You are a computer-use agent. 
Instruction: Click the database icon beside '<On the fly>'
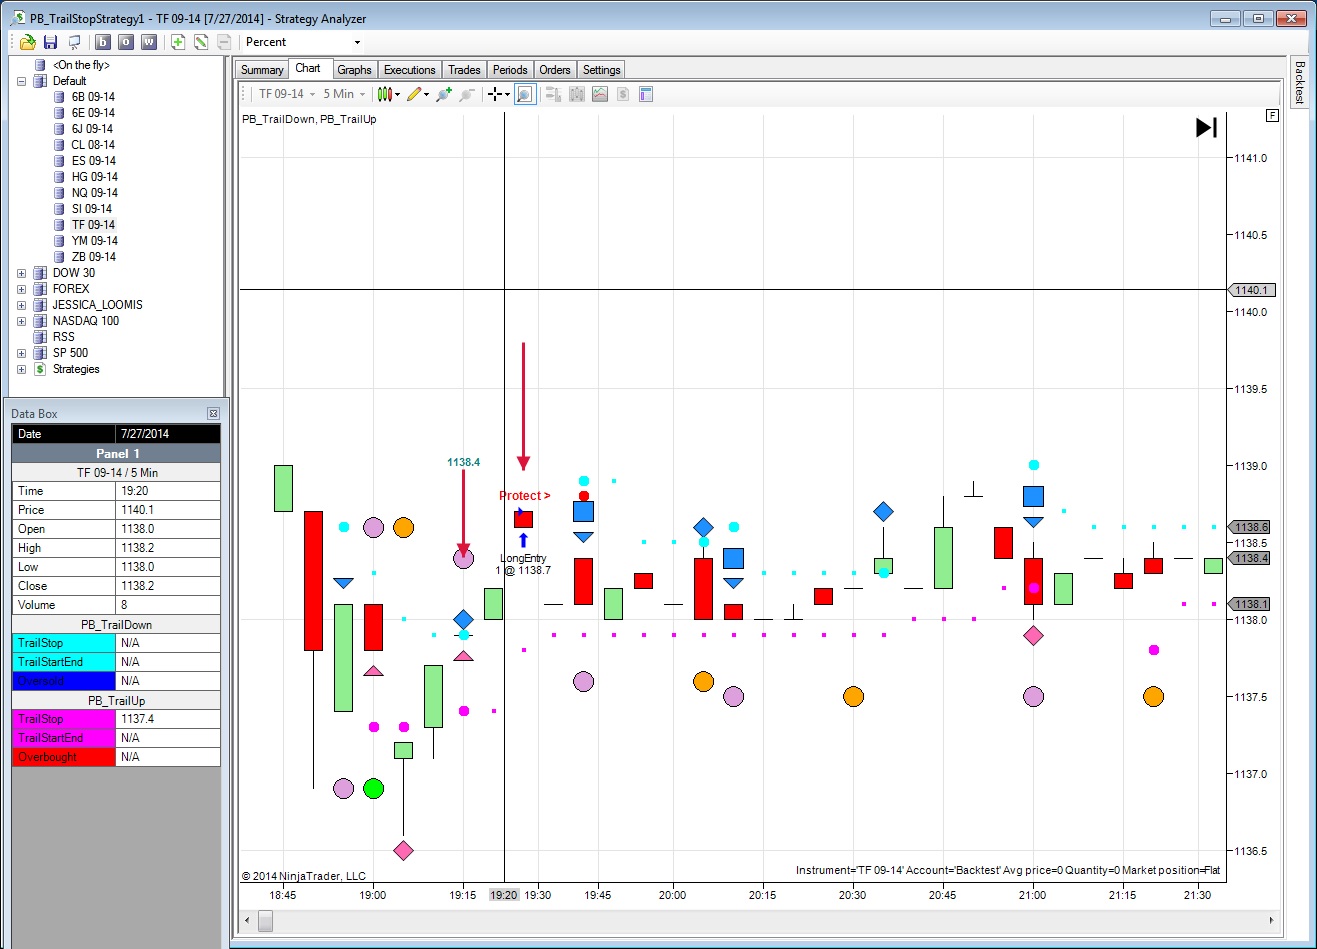pos(40,65)
